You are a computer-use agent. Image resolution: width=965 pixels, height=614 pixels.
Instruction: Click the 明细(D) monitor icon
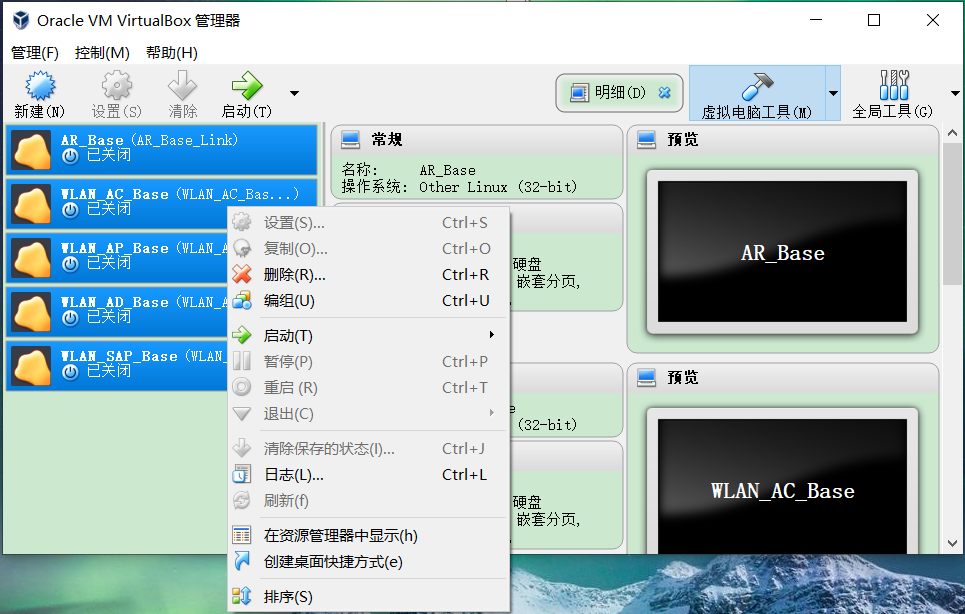point(578,91)
